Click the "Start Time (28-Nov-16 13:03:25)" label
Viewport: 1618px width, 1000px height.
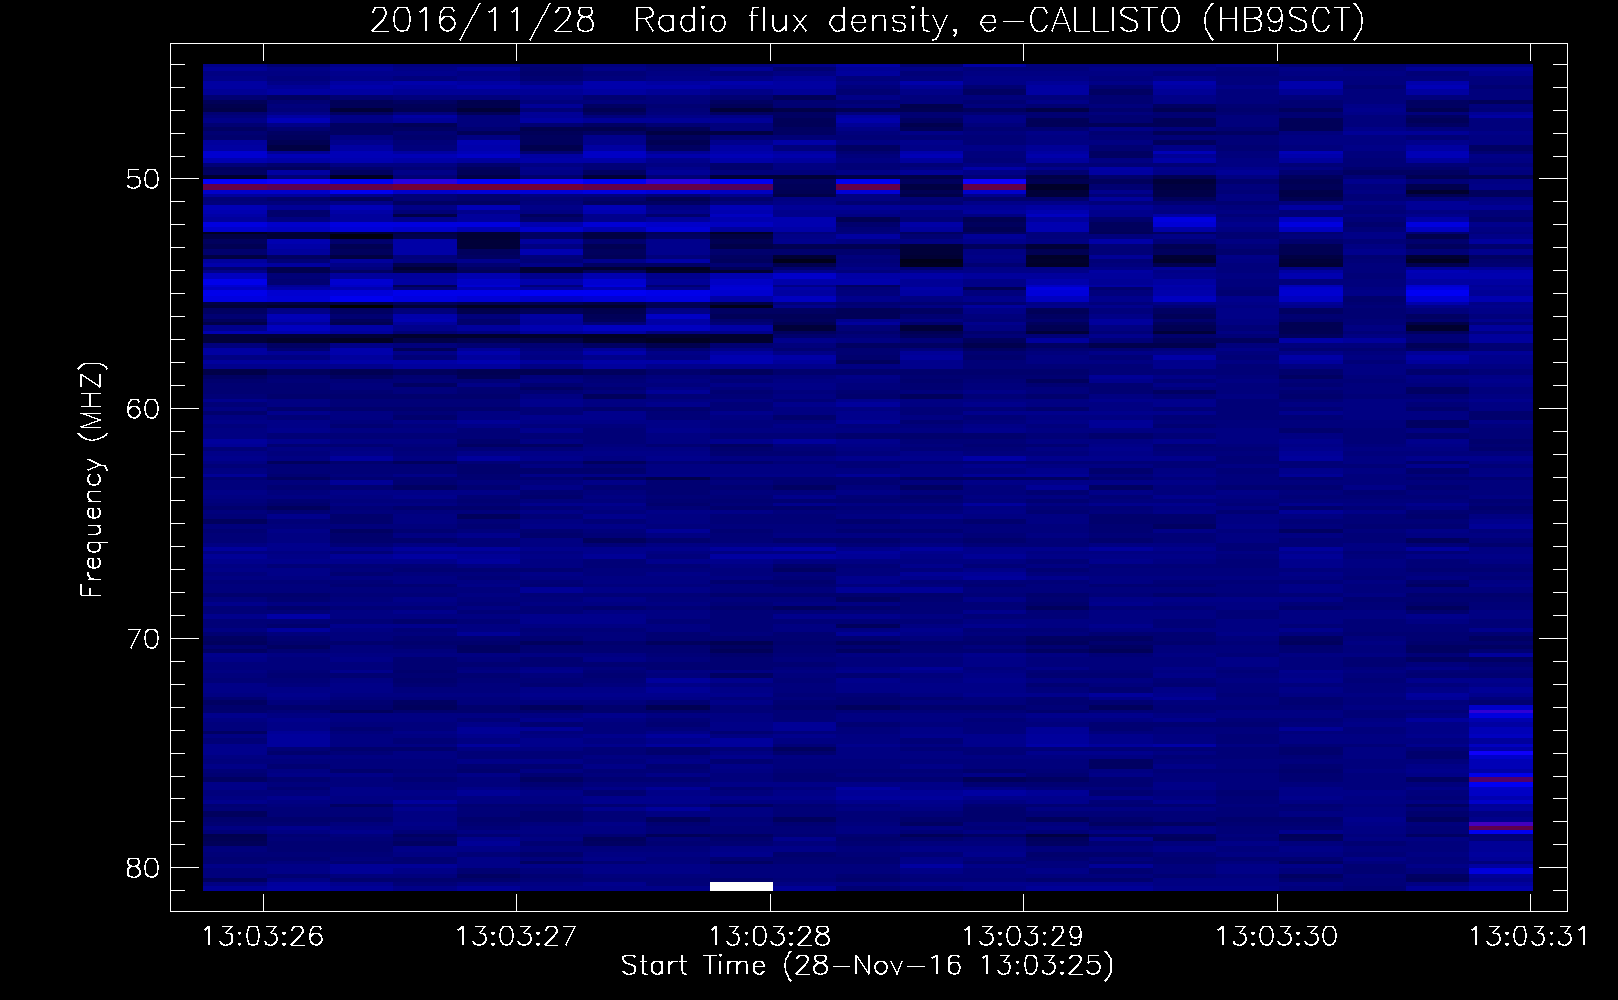click(x=867, y=966)
